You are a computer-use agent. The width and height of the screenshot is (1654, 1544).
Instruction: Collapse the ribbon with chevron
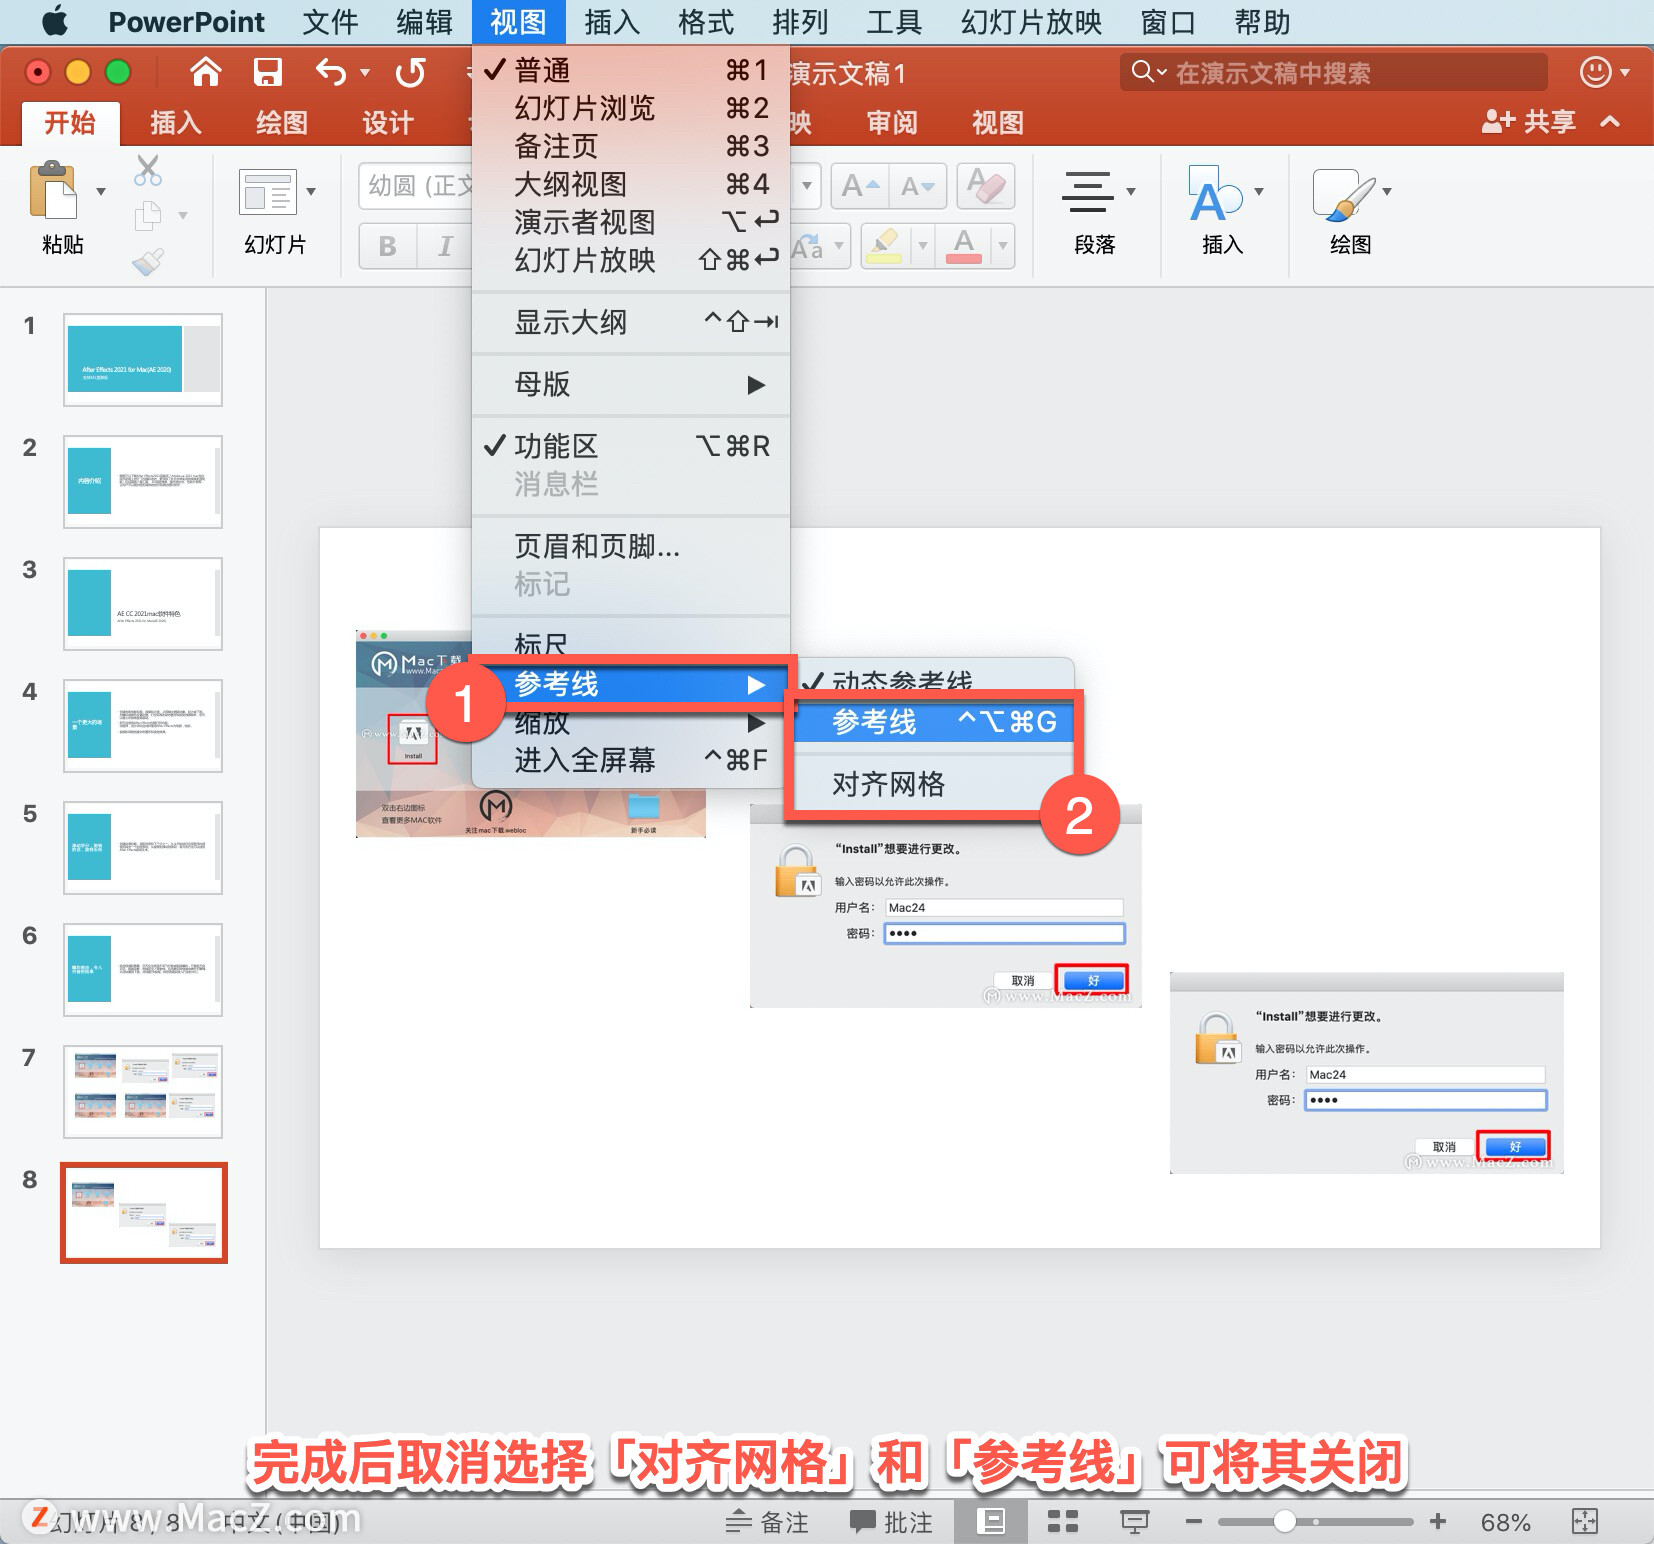pos(1610,121)
